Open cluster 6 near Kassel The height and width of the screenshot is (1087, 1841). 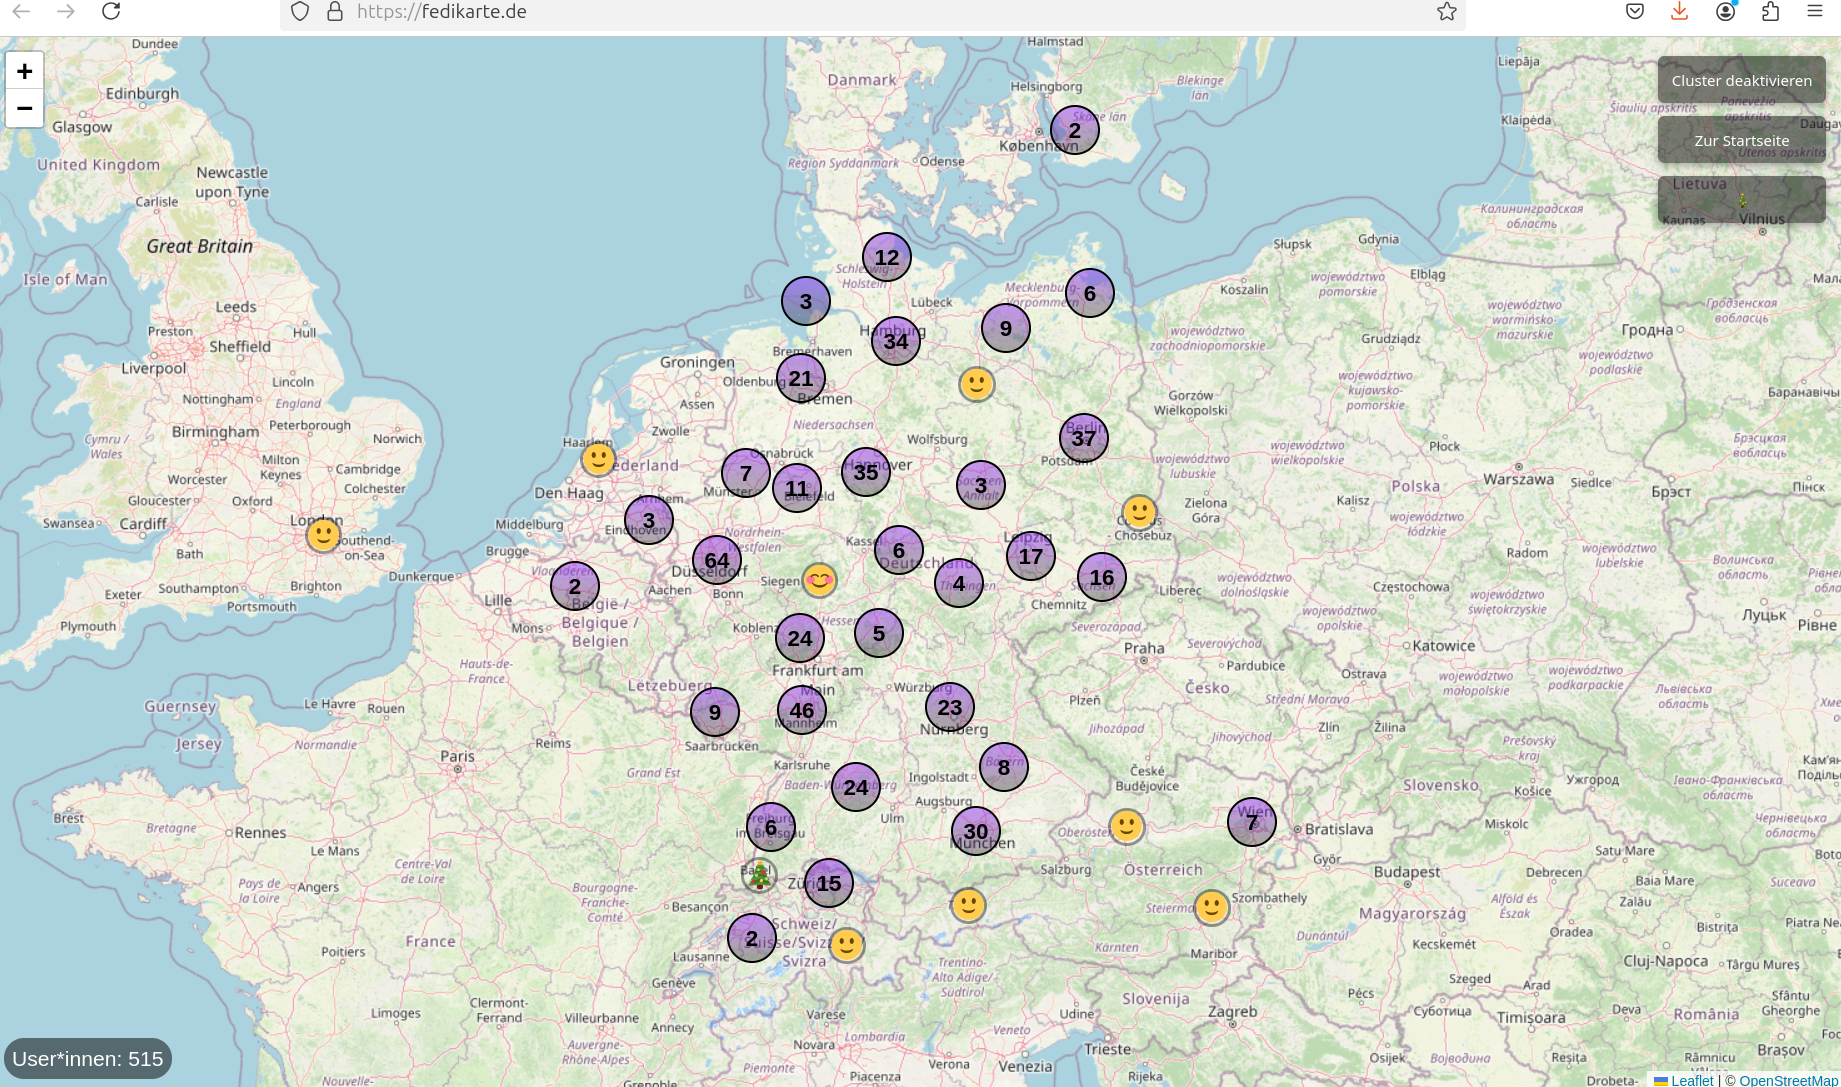point(899,550)
